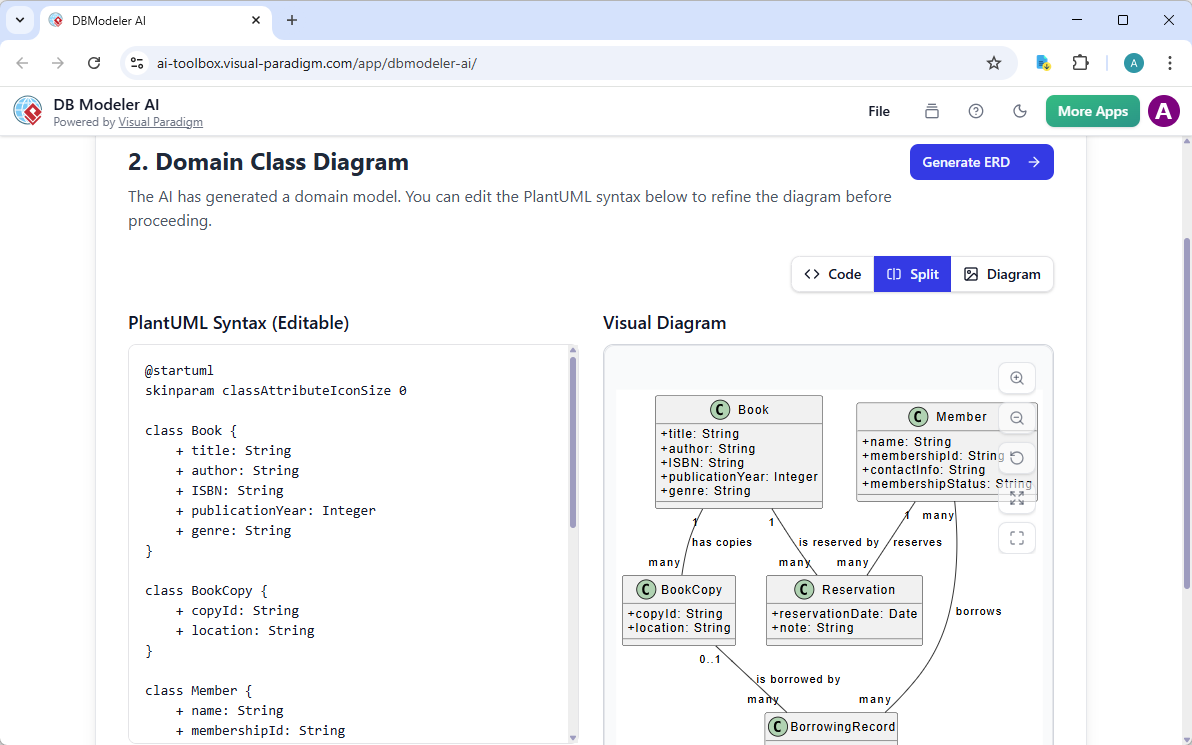Screen dimensions: 1192x745
Task: Switch the editor to Split view
Action: (x=912, y=273)
